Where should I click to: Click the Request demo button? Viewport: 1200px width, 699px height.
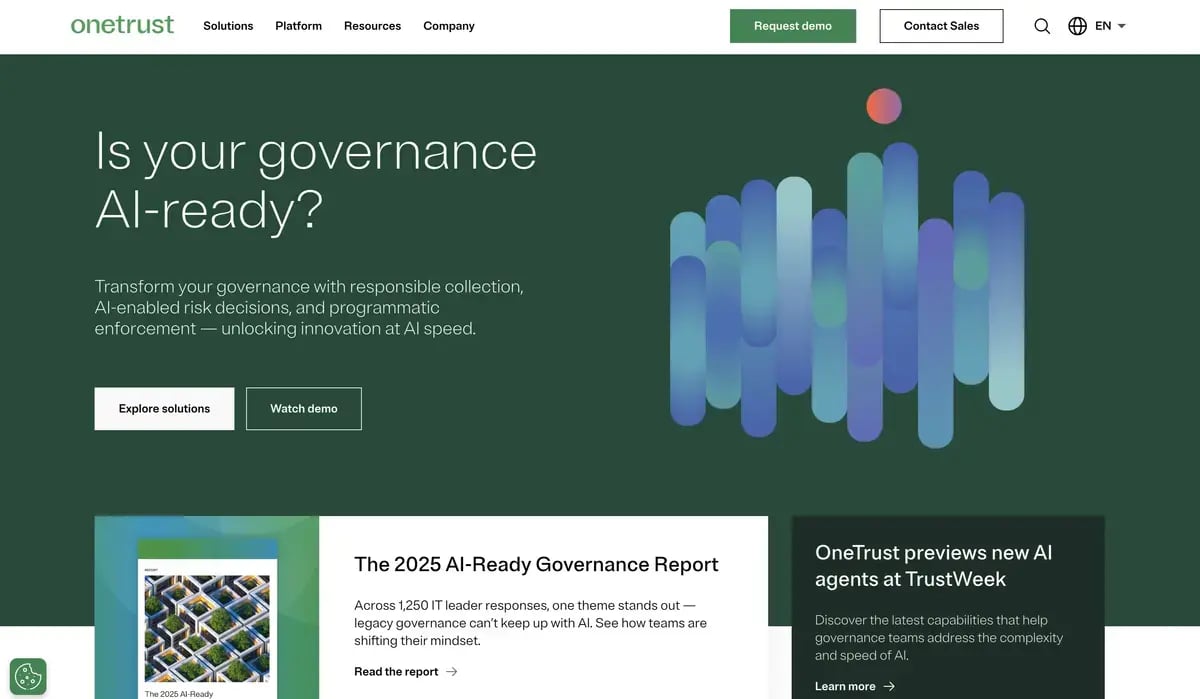(793, 26)
